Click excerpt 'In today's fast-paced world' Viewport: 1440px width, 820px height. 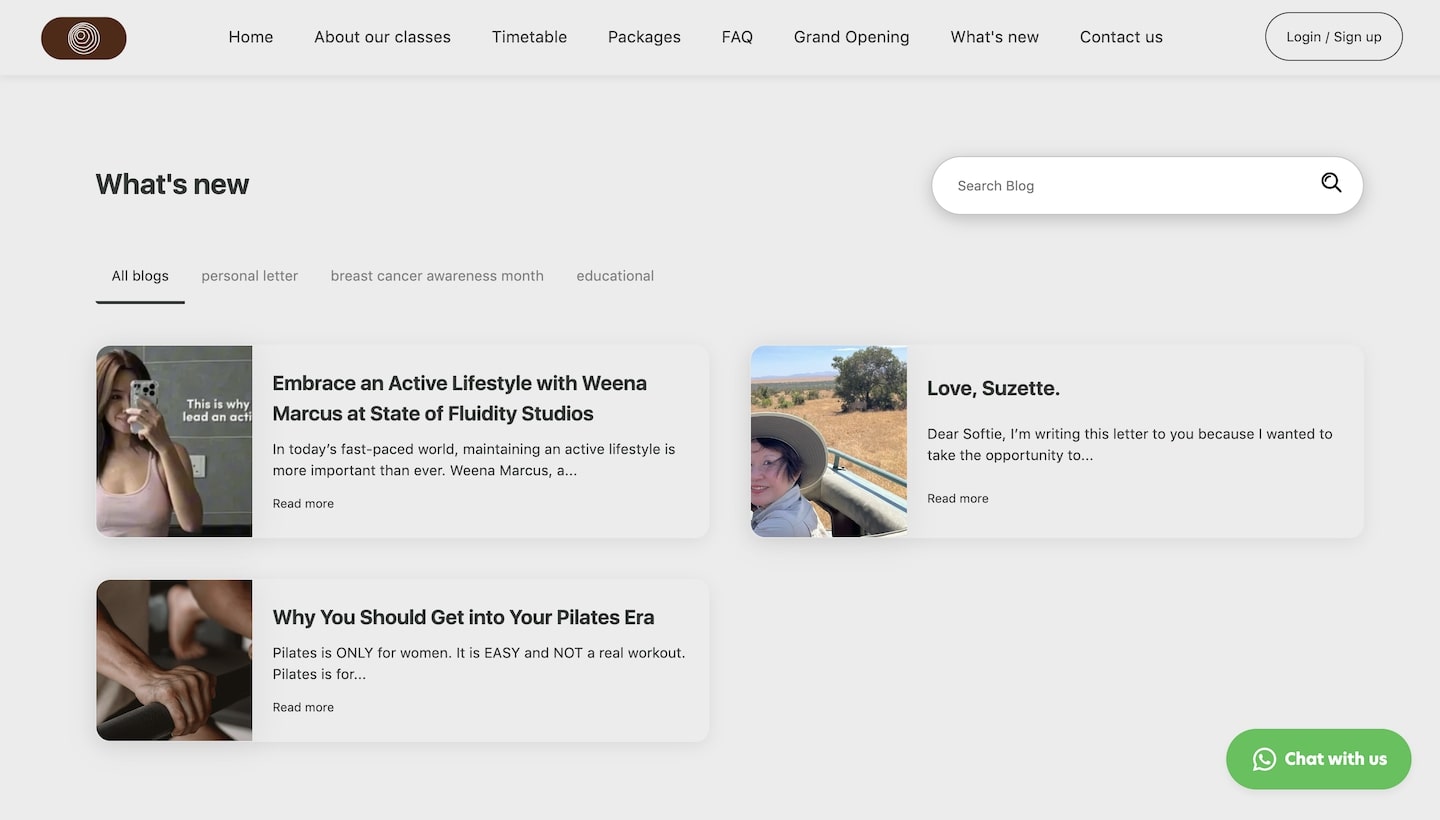[474, 459]
